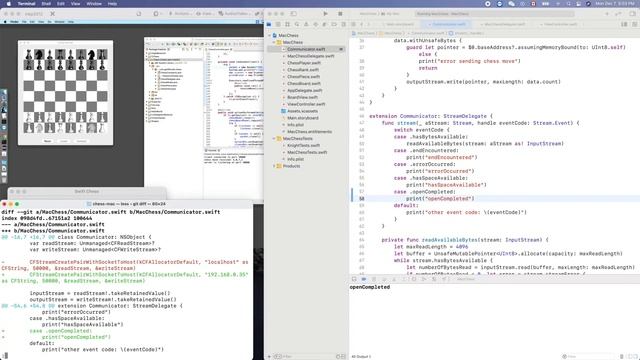Open the Source Control navigator icon
640x360 pixels.
(x=278, y=24)
